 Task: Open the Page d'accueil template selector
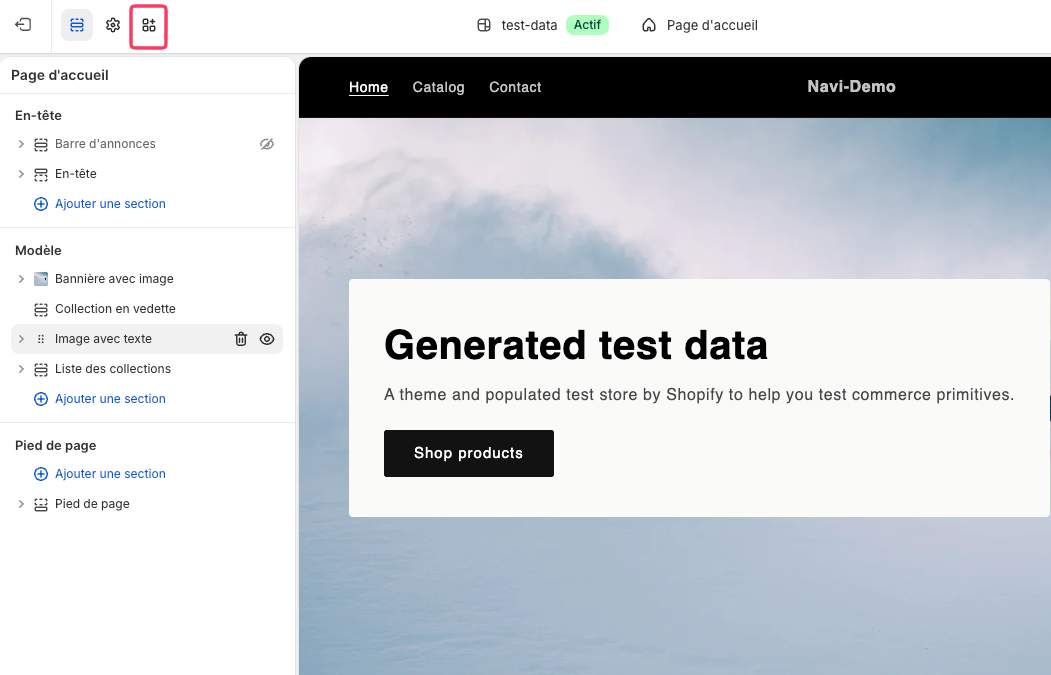700,25
